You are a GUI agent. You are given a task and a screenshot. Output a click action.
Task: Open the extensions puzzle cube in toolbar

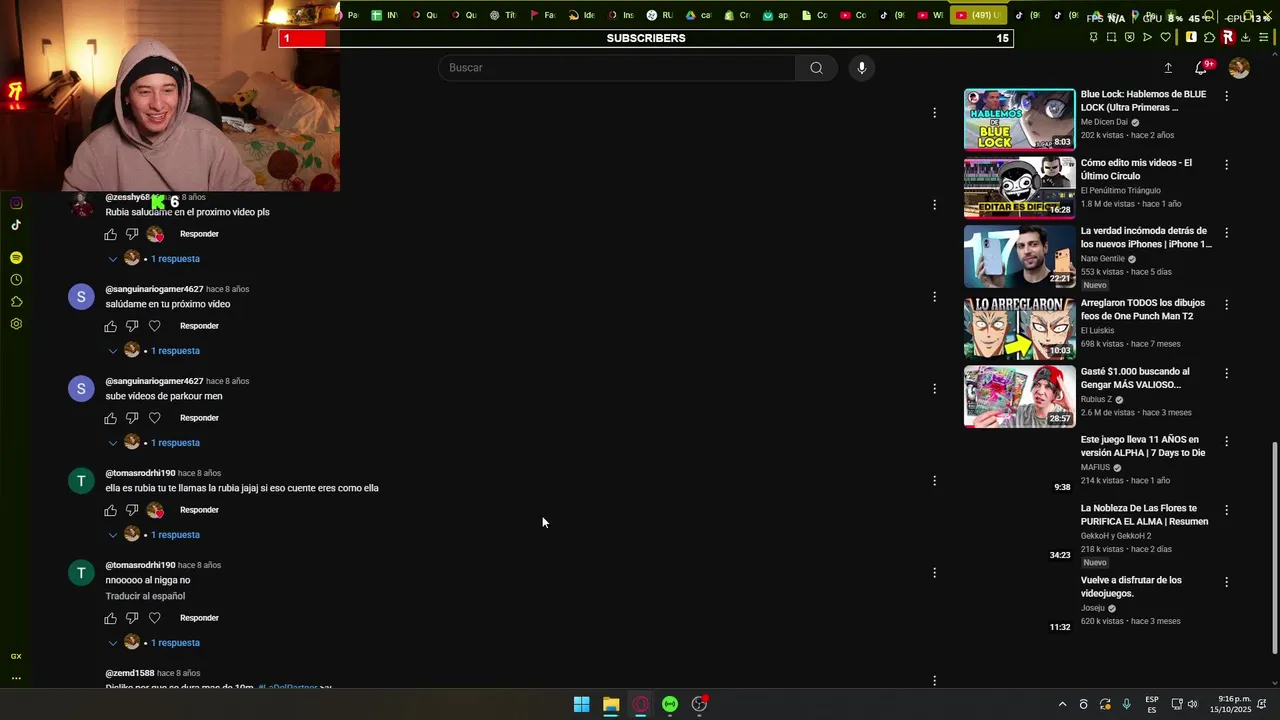(x=1210, y=37)
